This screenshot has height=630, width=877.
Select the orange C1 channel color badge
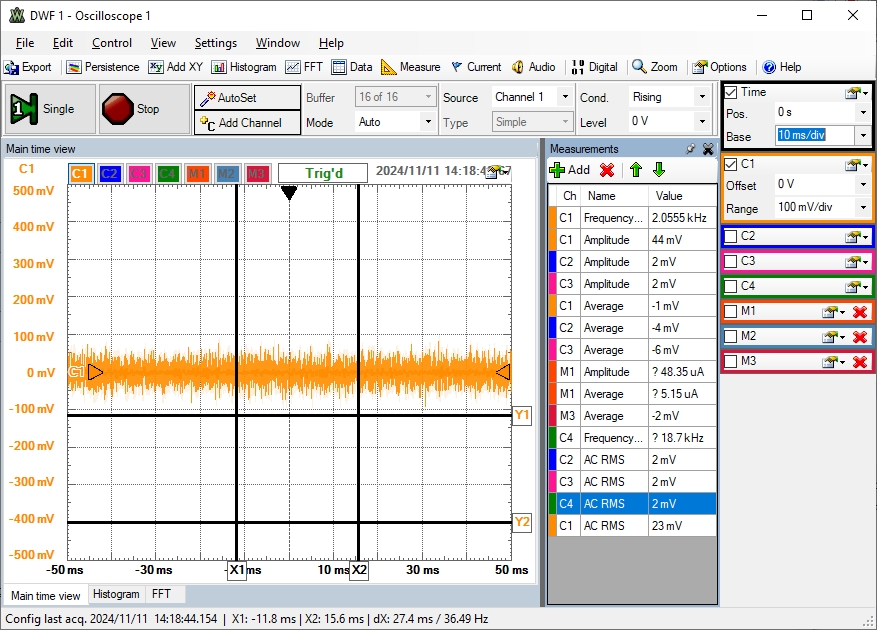pos(81,174)
